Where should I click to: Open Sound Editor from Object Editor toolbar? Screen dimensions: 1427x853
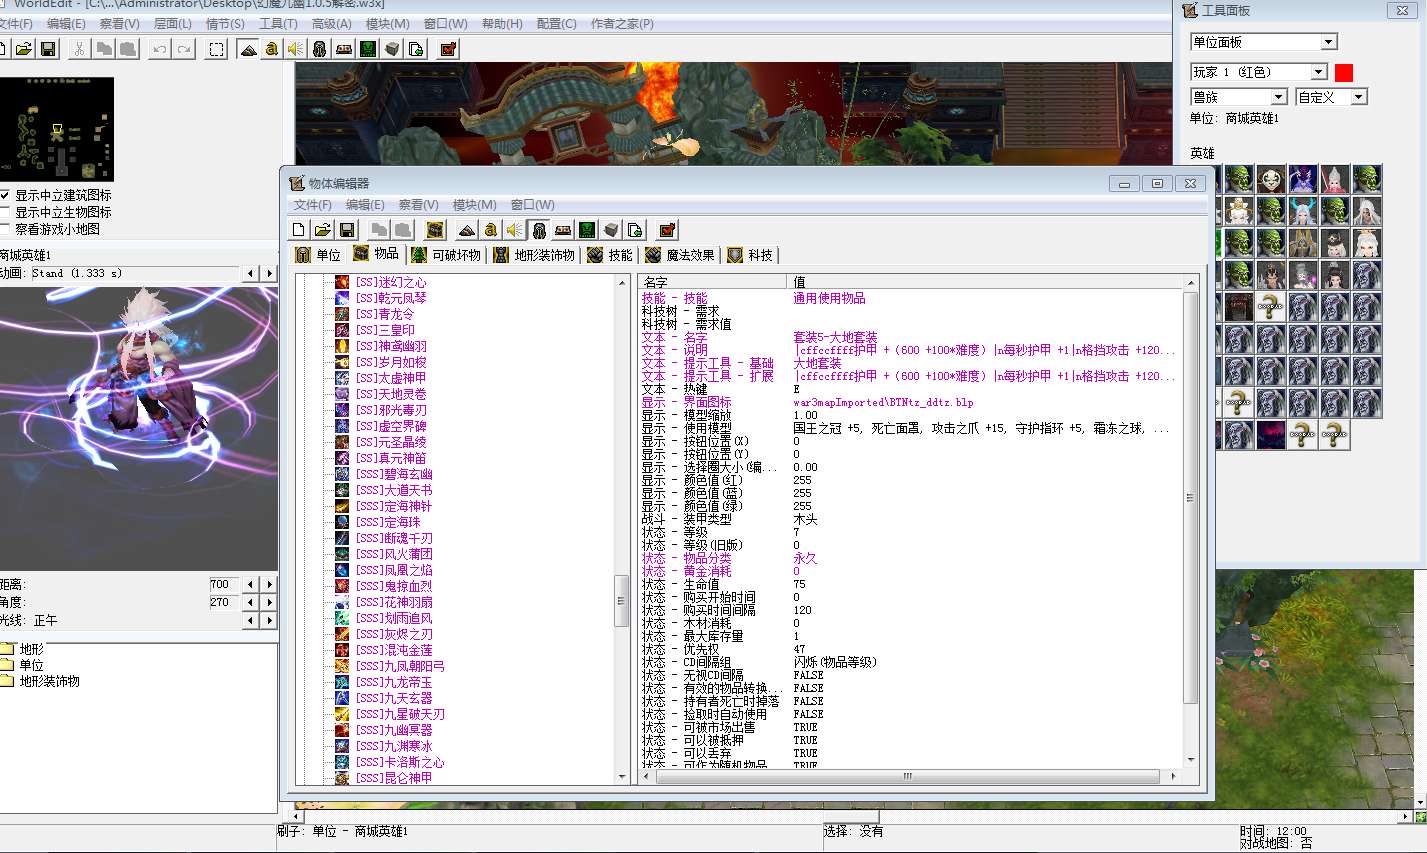[x=515, y=229]
